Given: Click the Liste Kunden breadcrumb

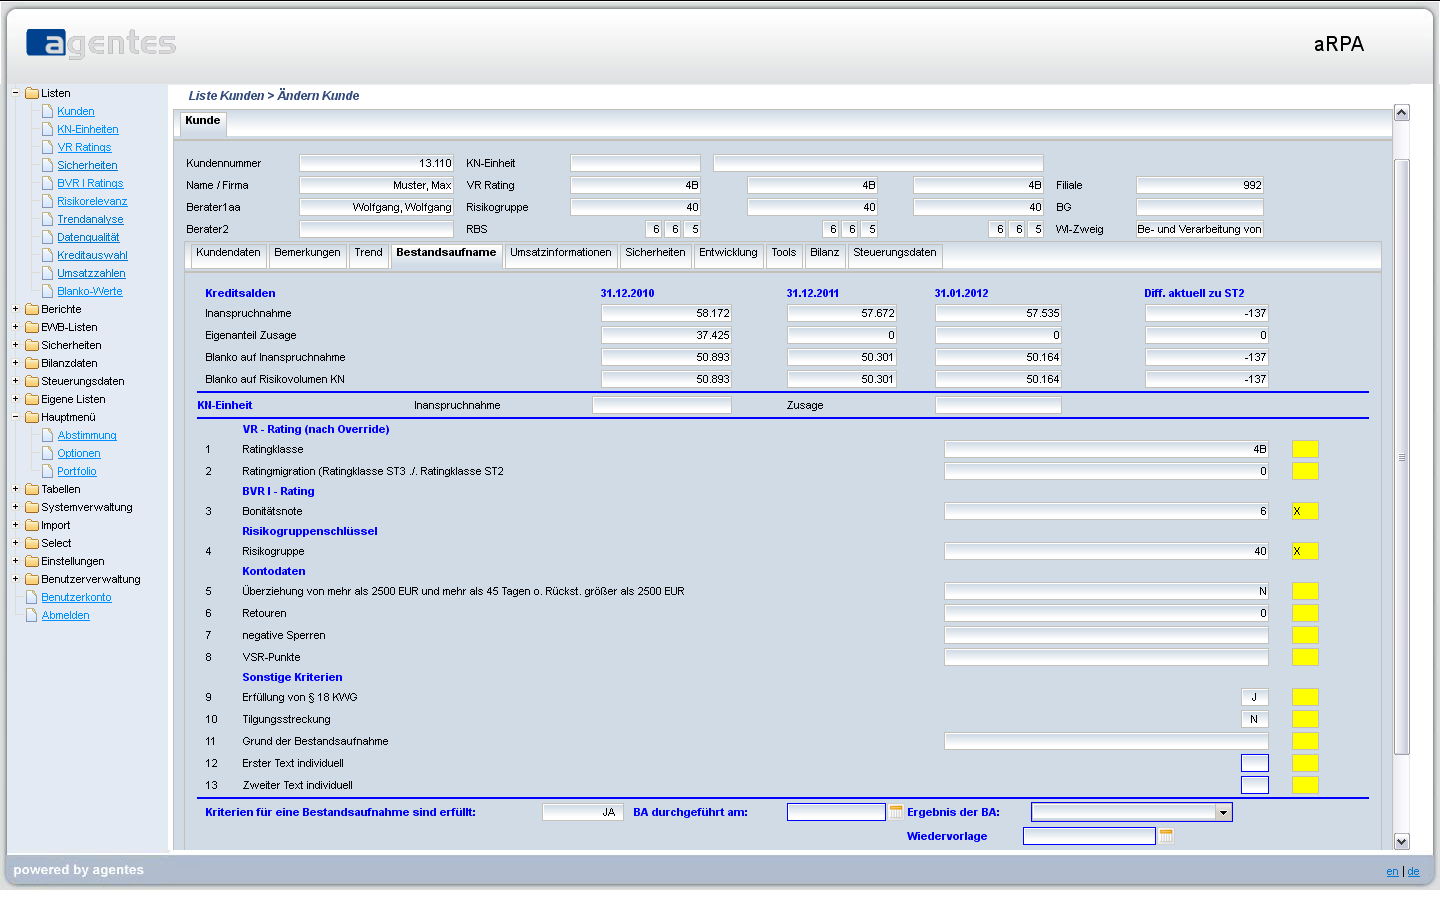Looking at the screenshot, I should [226, 96].
